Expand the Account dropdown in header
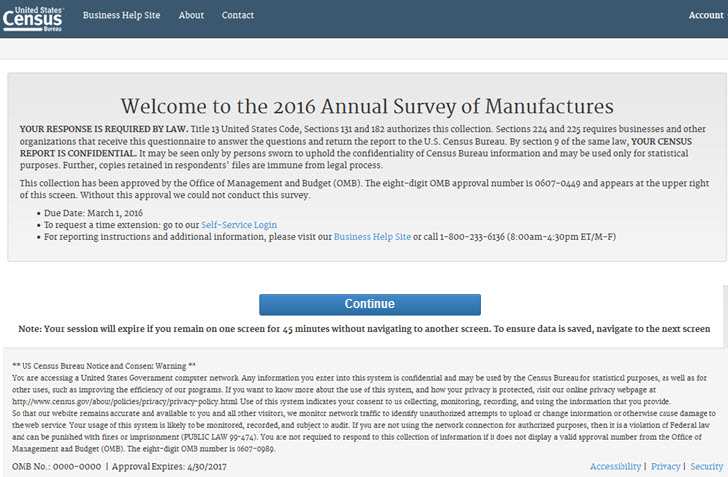 point(707,15)
